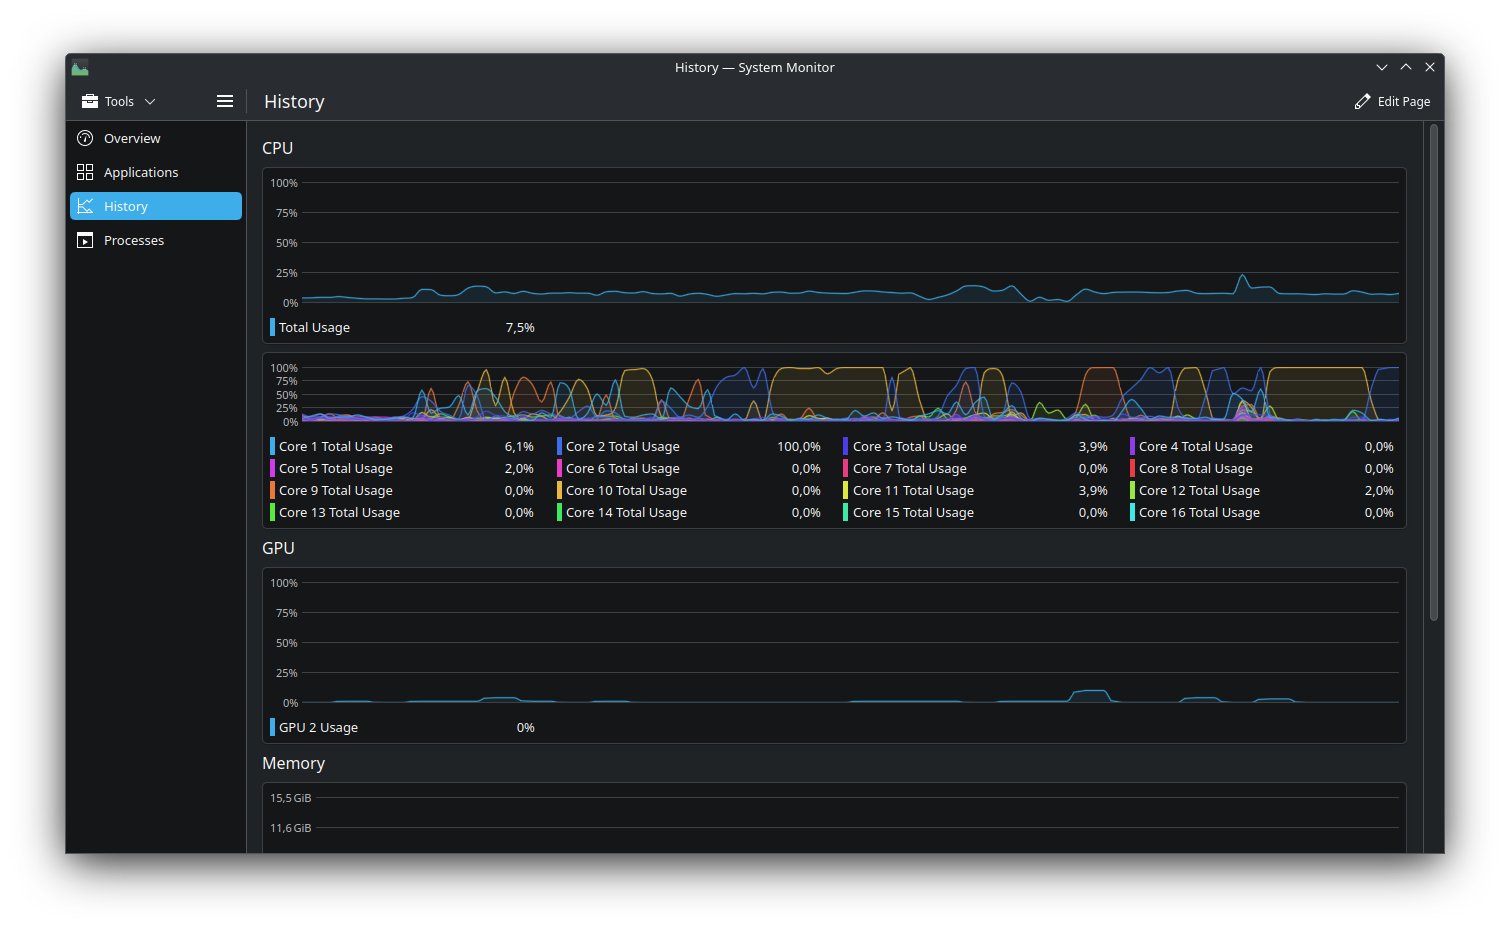Viewport: 1510px width, 931px height.
Task: Click the Core 7 Total Usage legend label
Action: [910, 468]
